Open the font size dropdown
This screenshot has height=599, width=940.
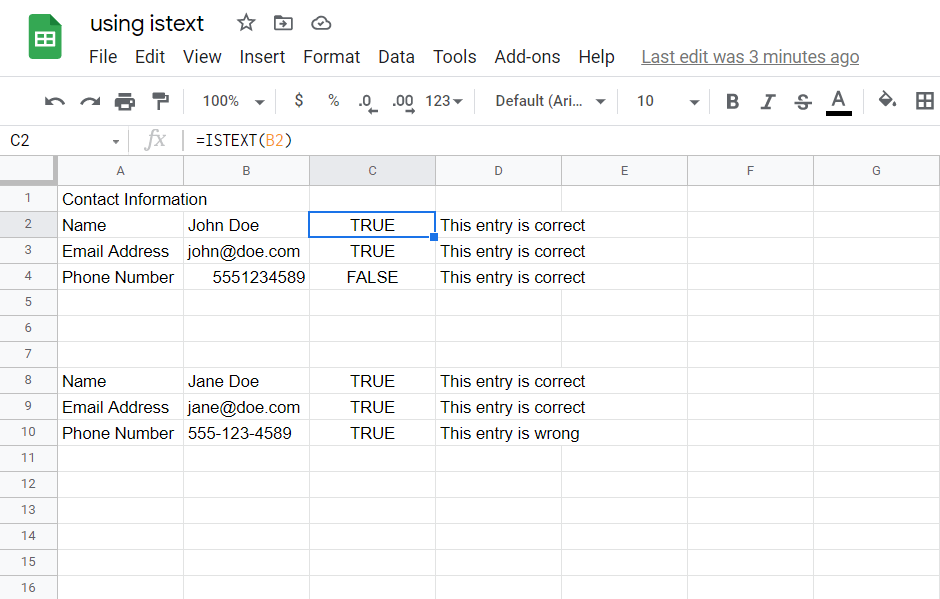point(667,101)
